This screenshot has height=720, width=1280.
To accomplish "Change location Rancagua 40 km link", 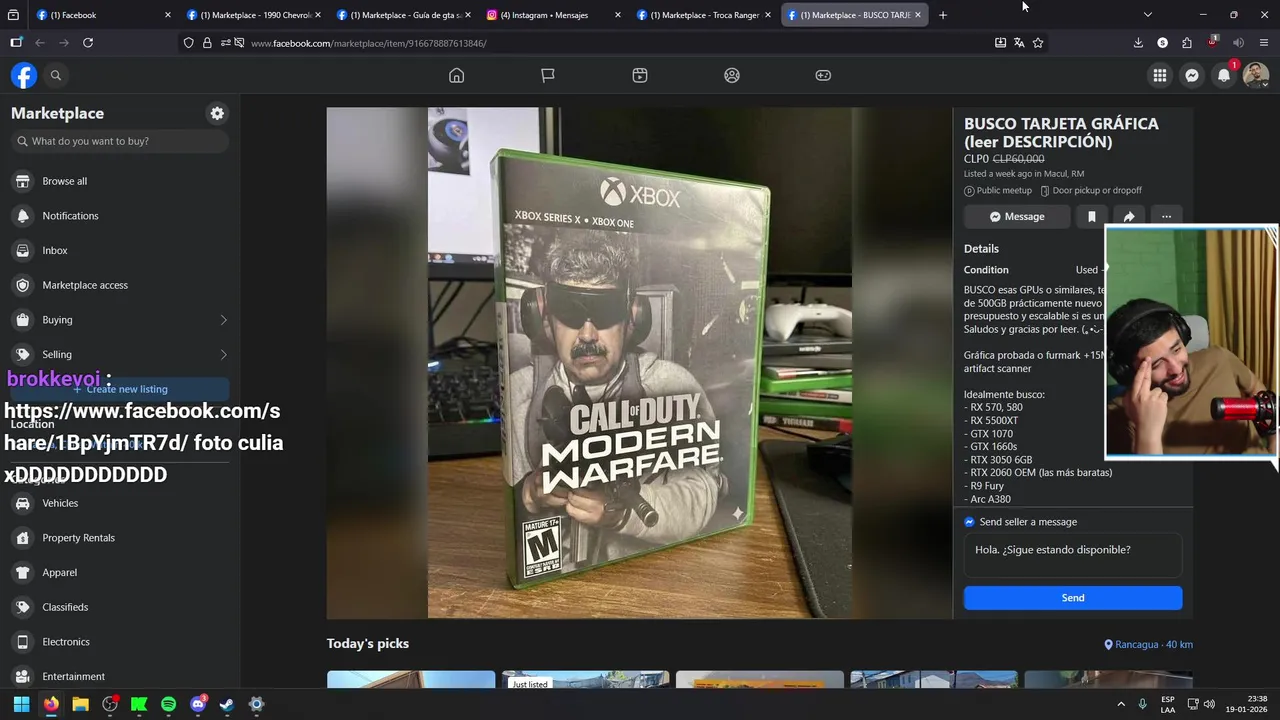I will pos(1148,645).
